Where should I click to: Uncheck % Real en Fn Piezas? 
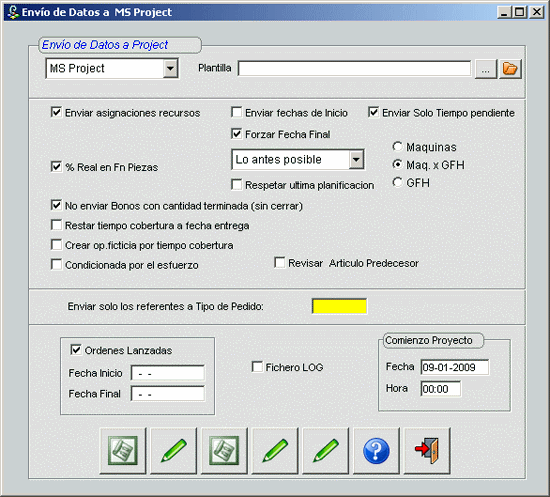pos(56,167)
